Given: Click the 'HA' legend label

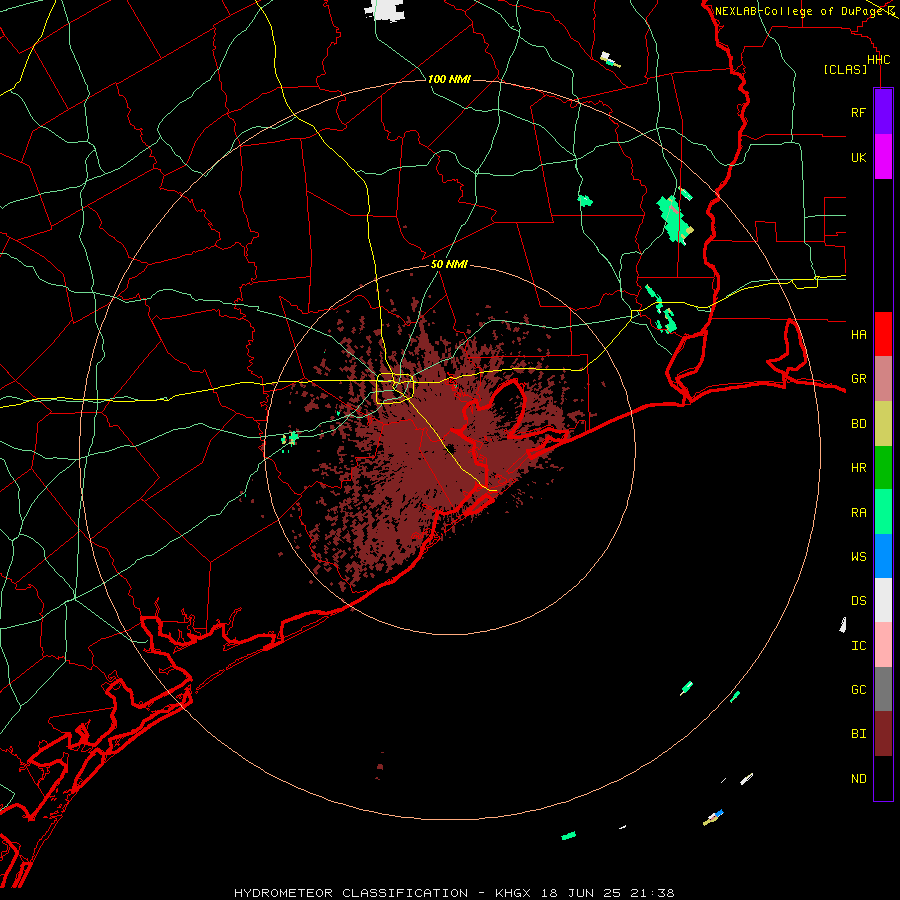Looking at the screenshot, I should (x=858, y=335).
